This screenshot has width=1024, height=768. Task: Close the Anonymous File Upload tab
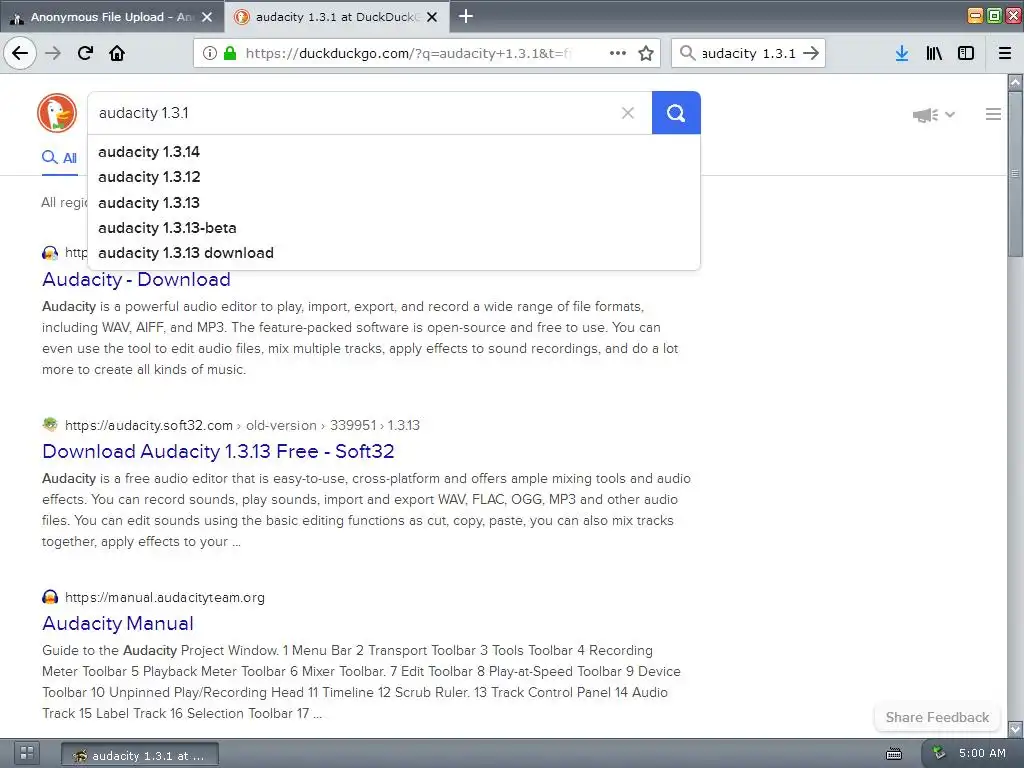point(207,17)
